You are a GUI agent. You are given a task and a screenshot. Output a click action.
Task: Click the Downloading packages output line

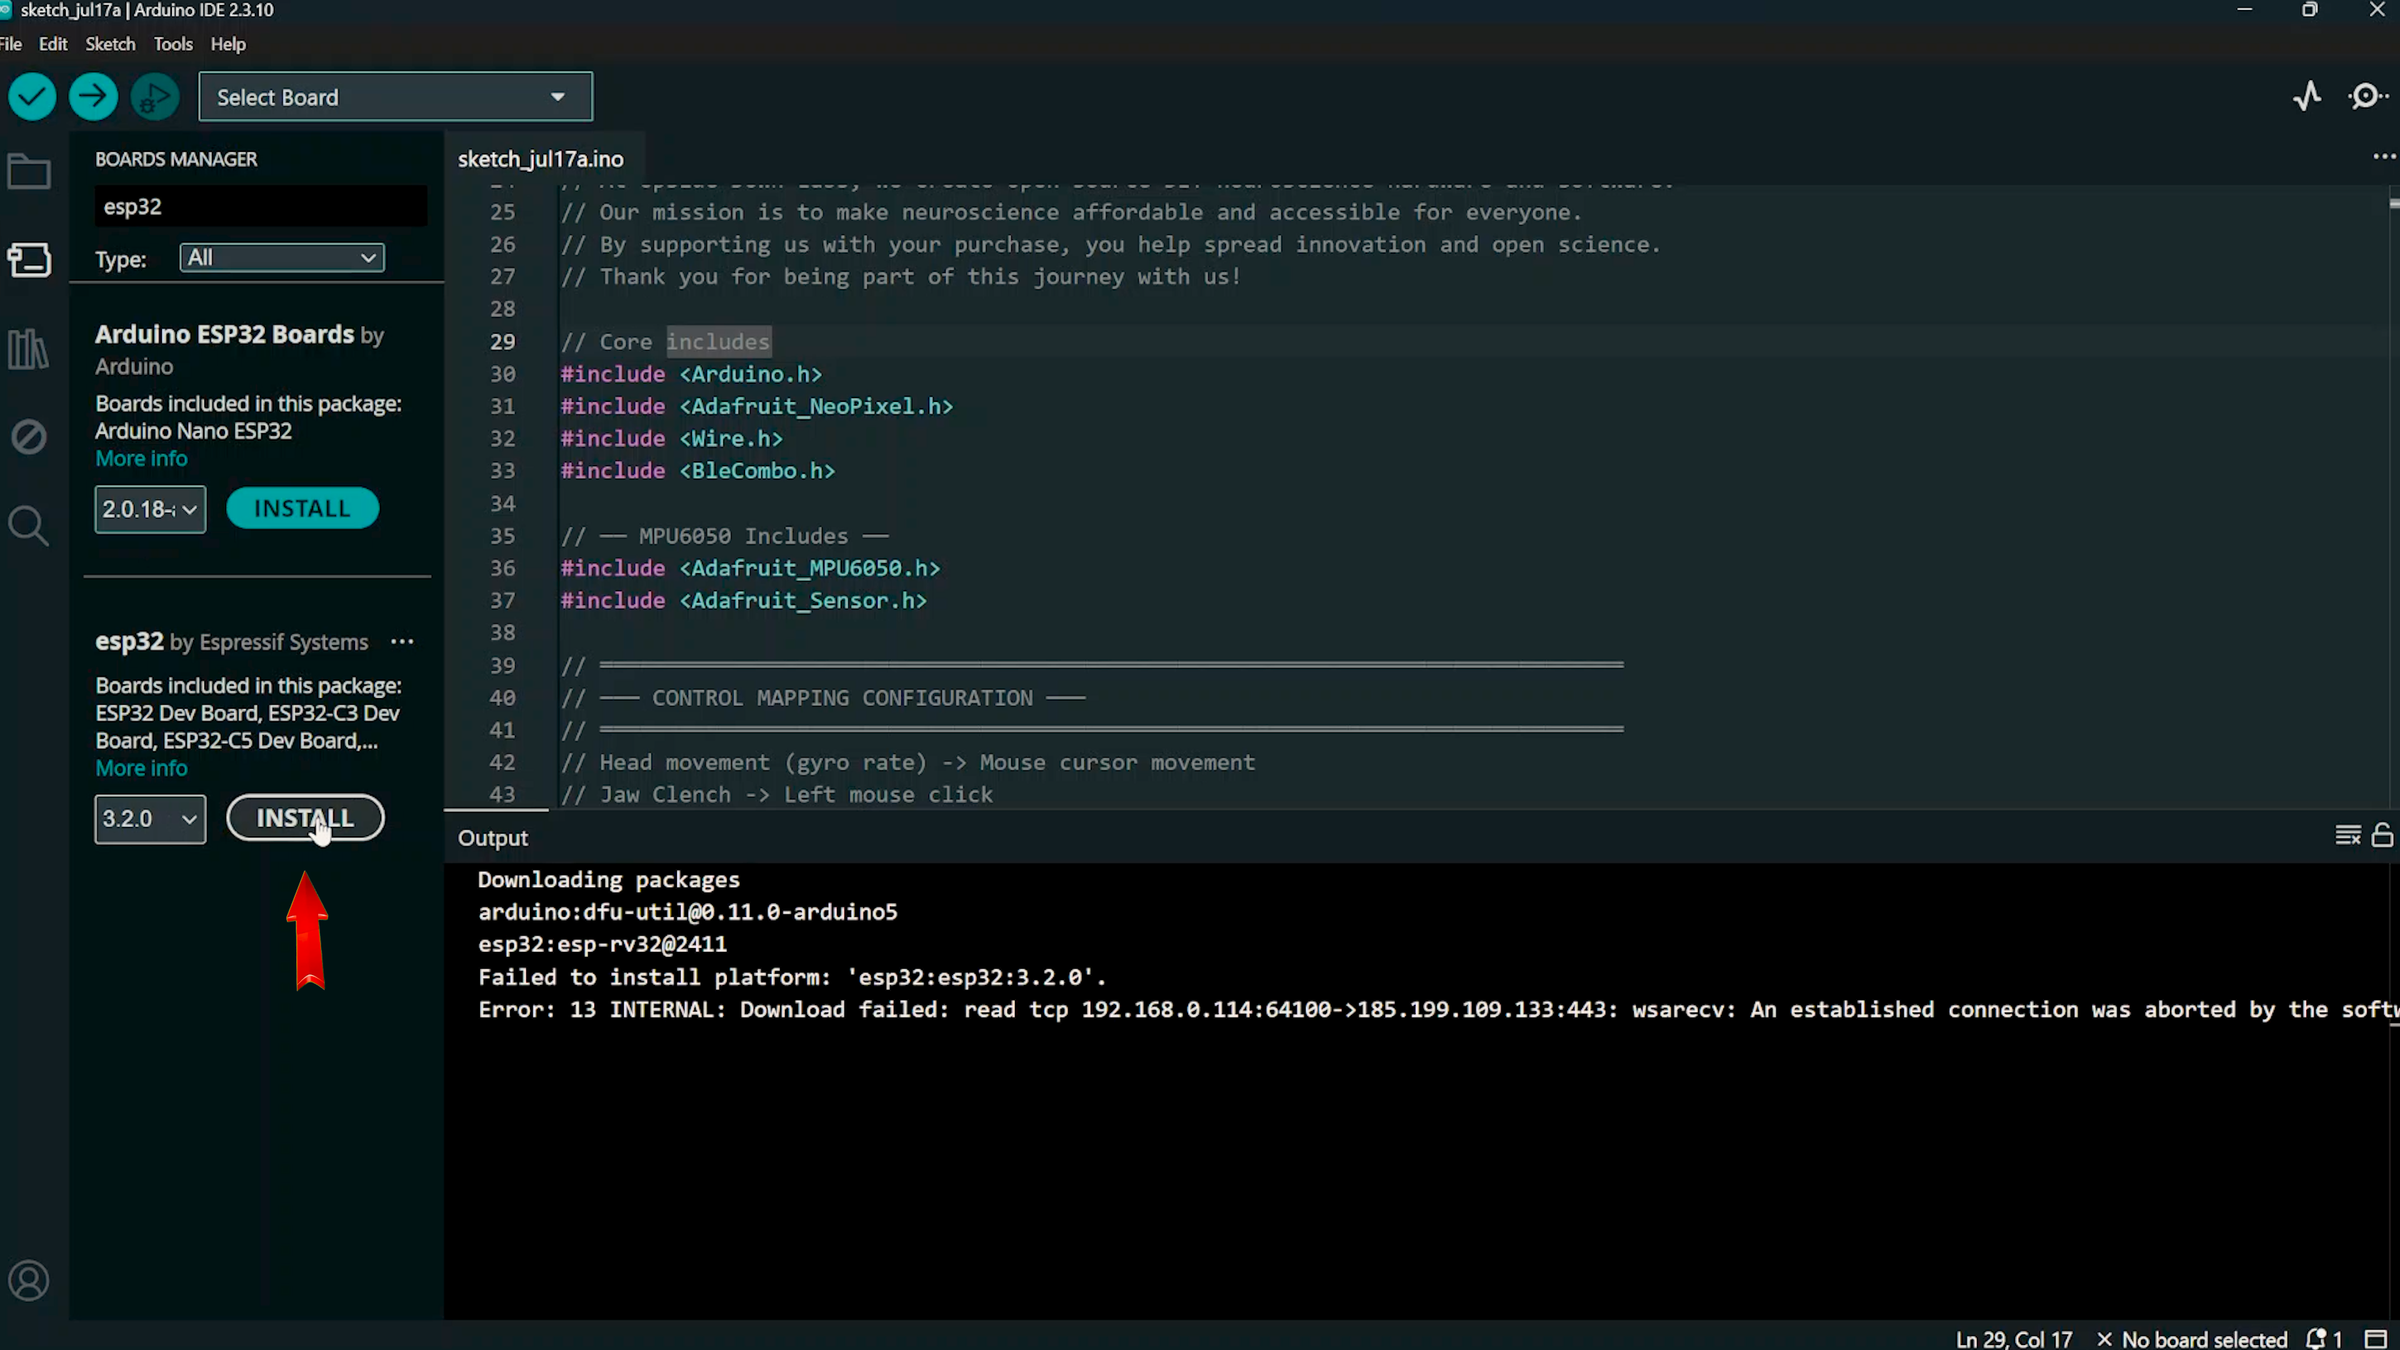pos(609,880)
